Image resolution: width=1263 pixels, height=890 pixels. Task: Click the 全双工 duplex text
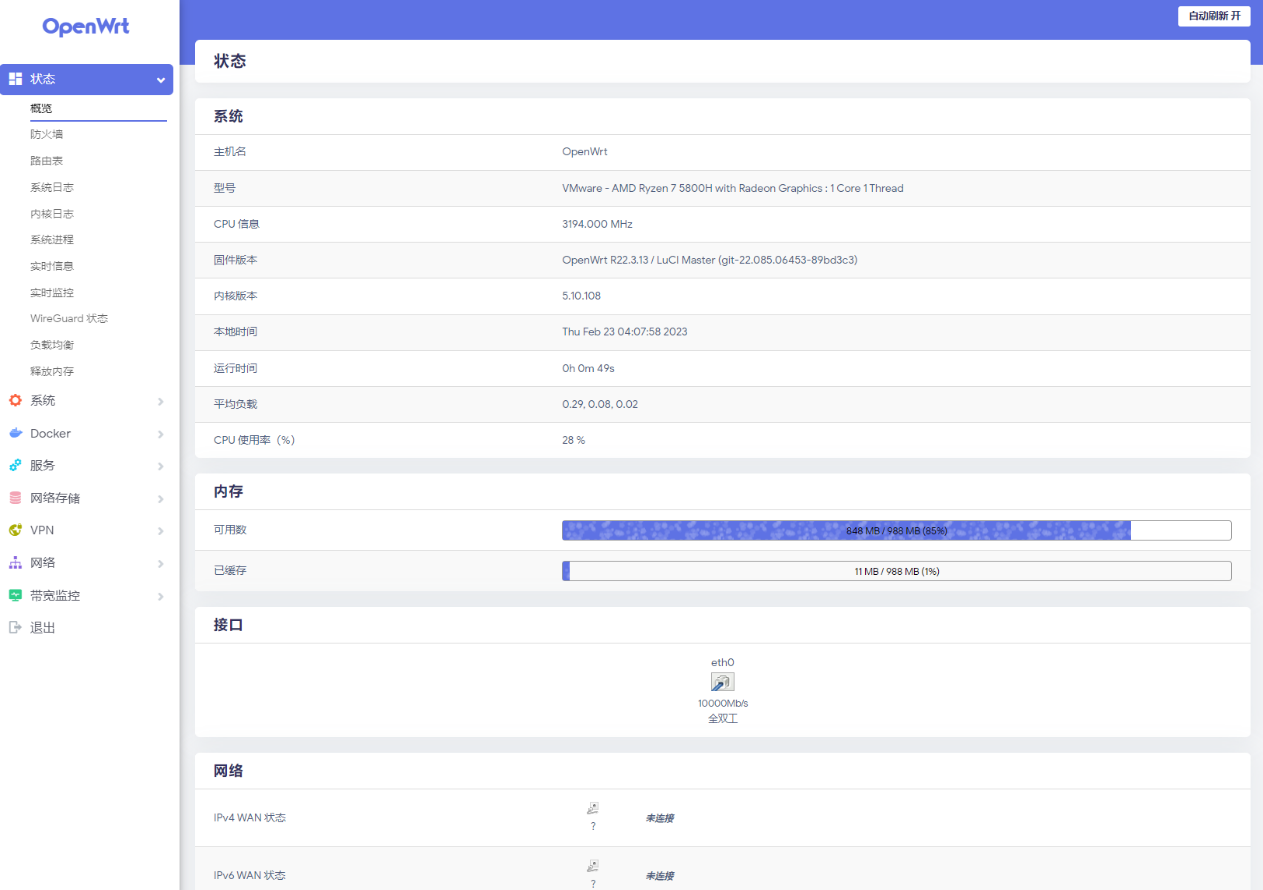point(723,719)
